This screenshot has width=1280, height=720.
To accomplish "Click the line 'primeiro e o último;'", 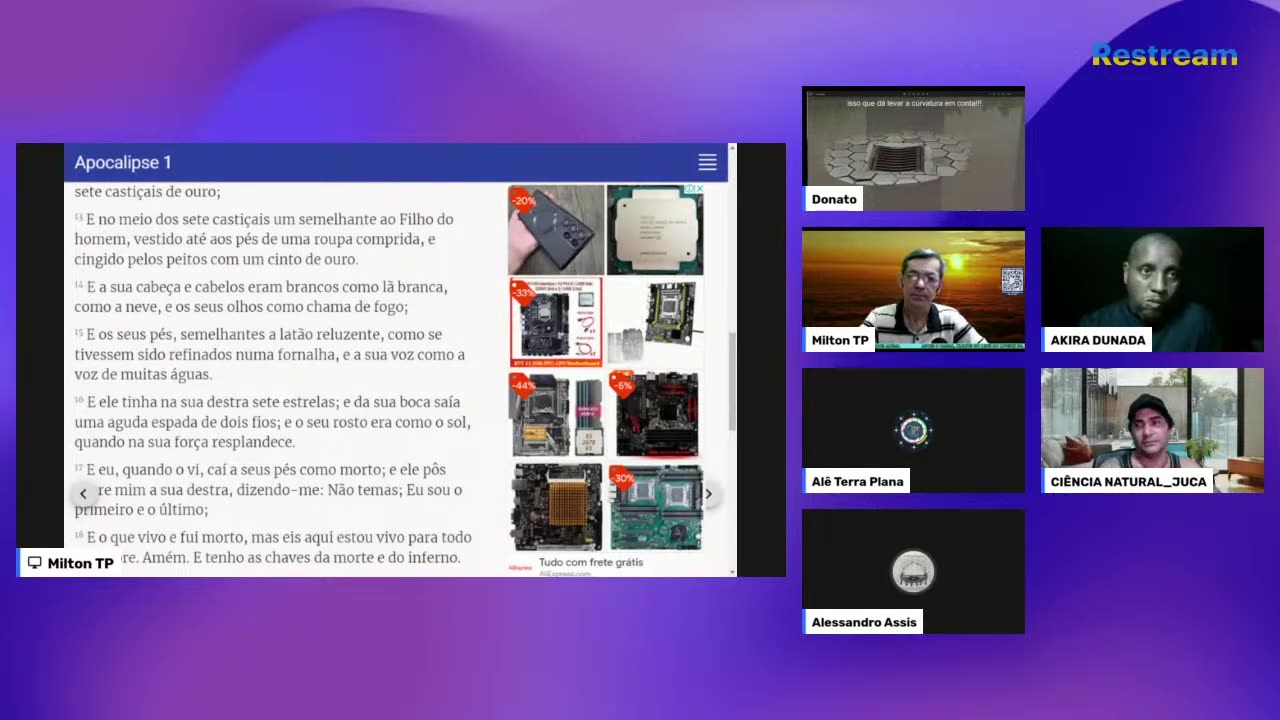I will [141, 510].
